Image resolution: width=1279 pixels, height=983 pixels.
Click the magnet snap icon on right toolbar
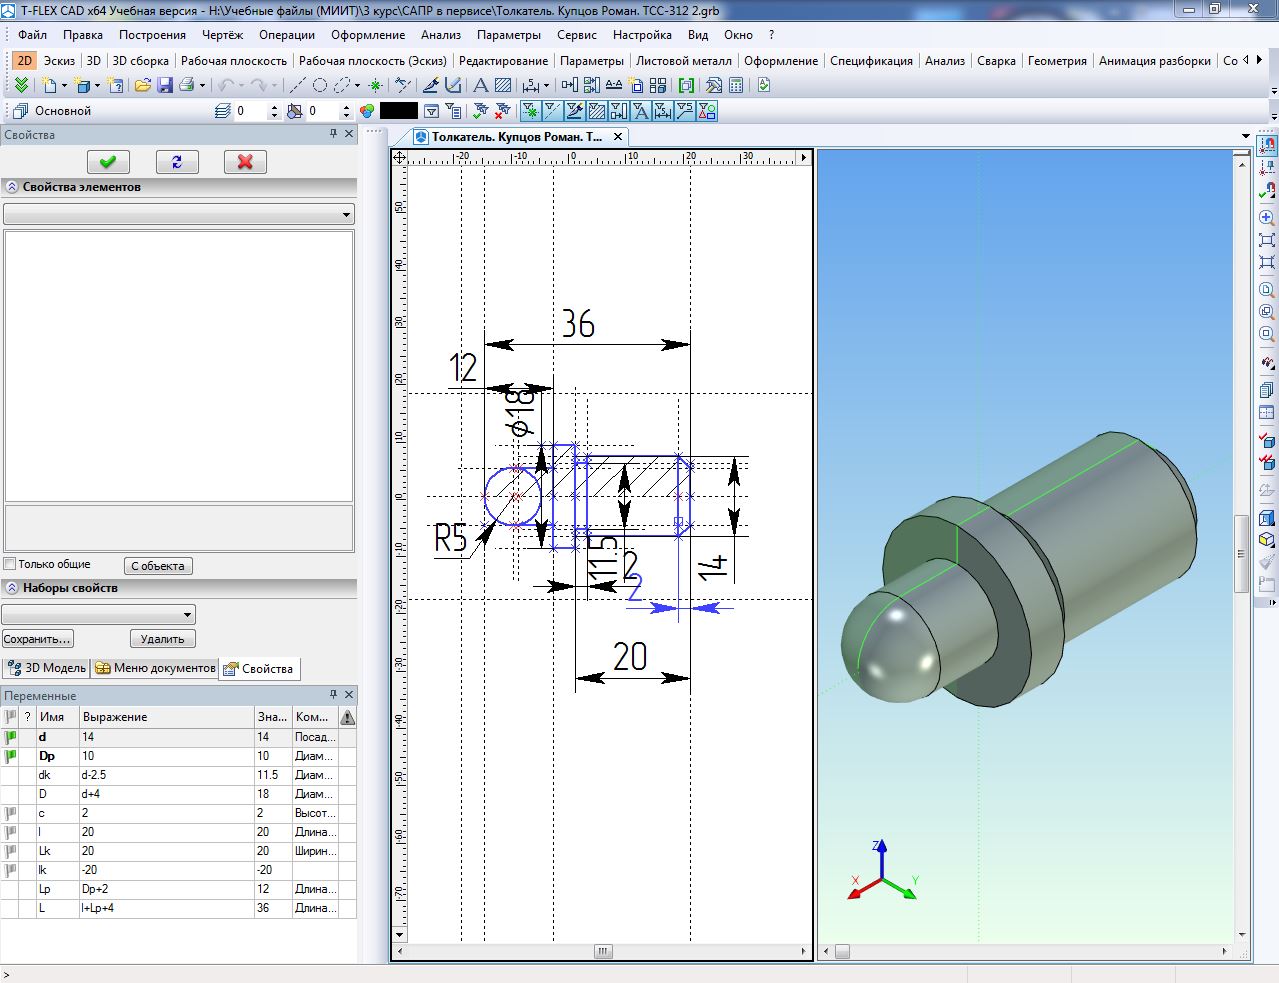[1267, 145]
